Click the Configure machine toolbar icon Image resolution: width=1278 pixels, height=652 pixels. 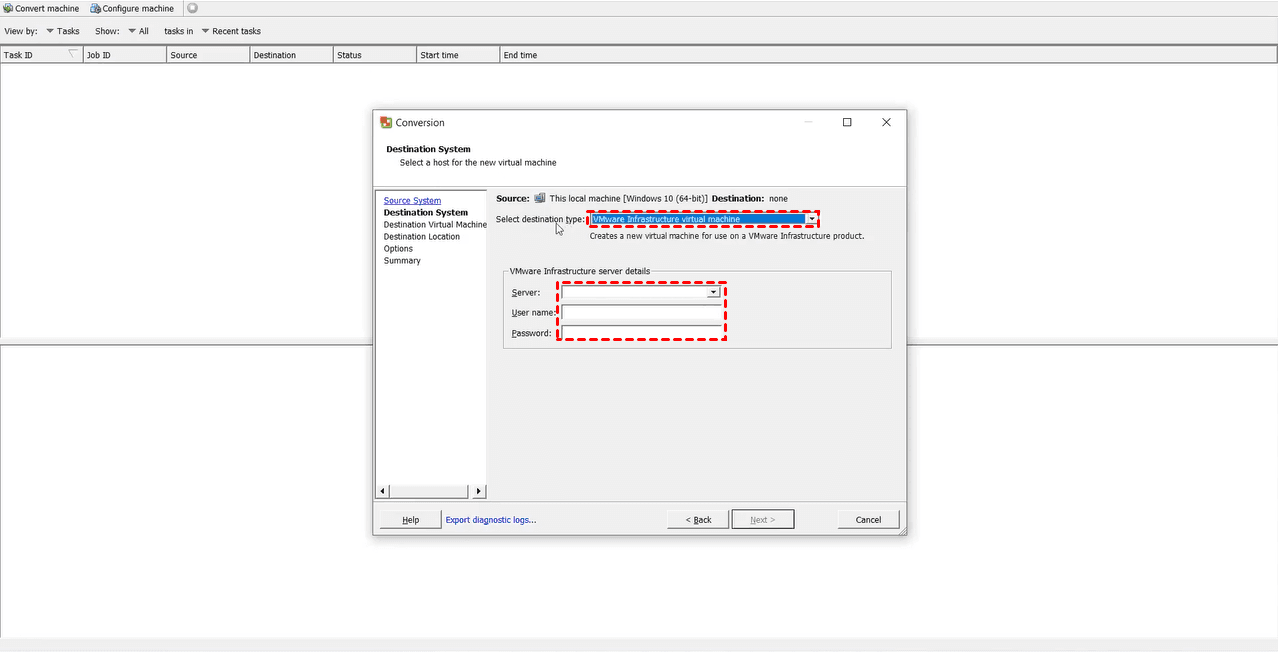(95, 8)
